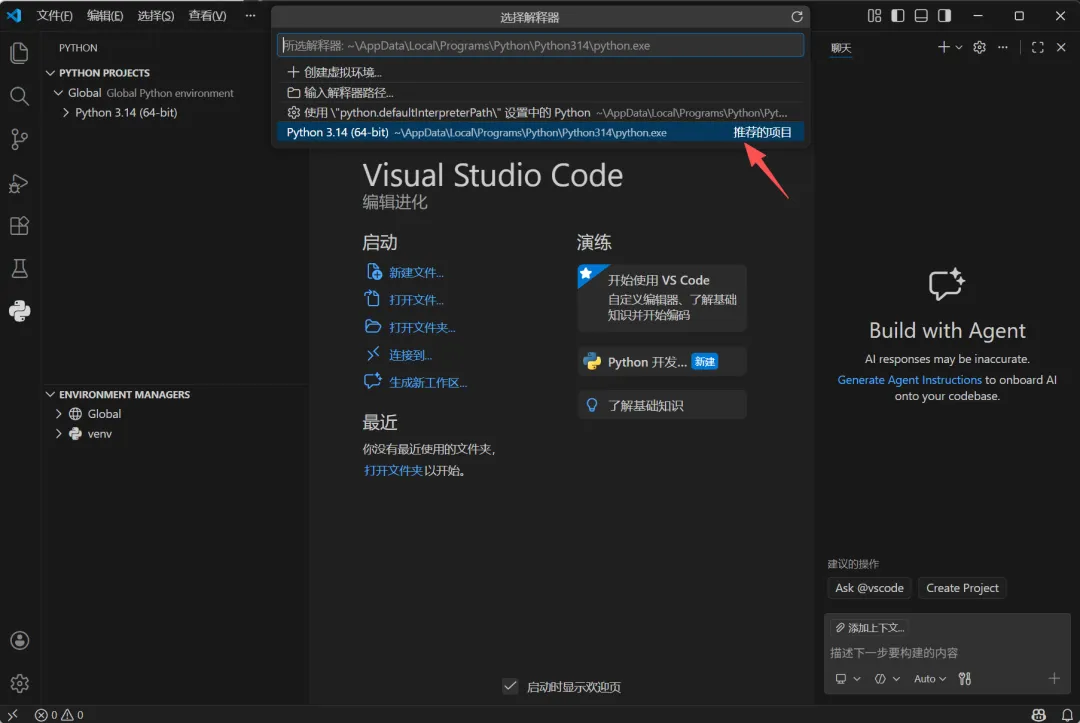Image resolution: width=1080 pixels, height=723 pixels.
Task: Click the remote window status bar icon
Action: pos(12,715)
